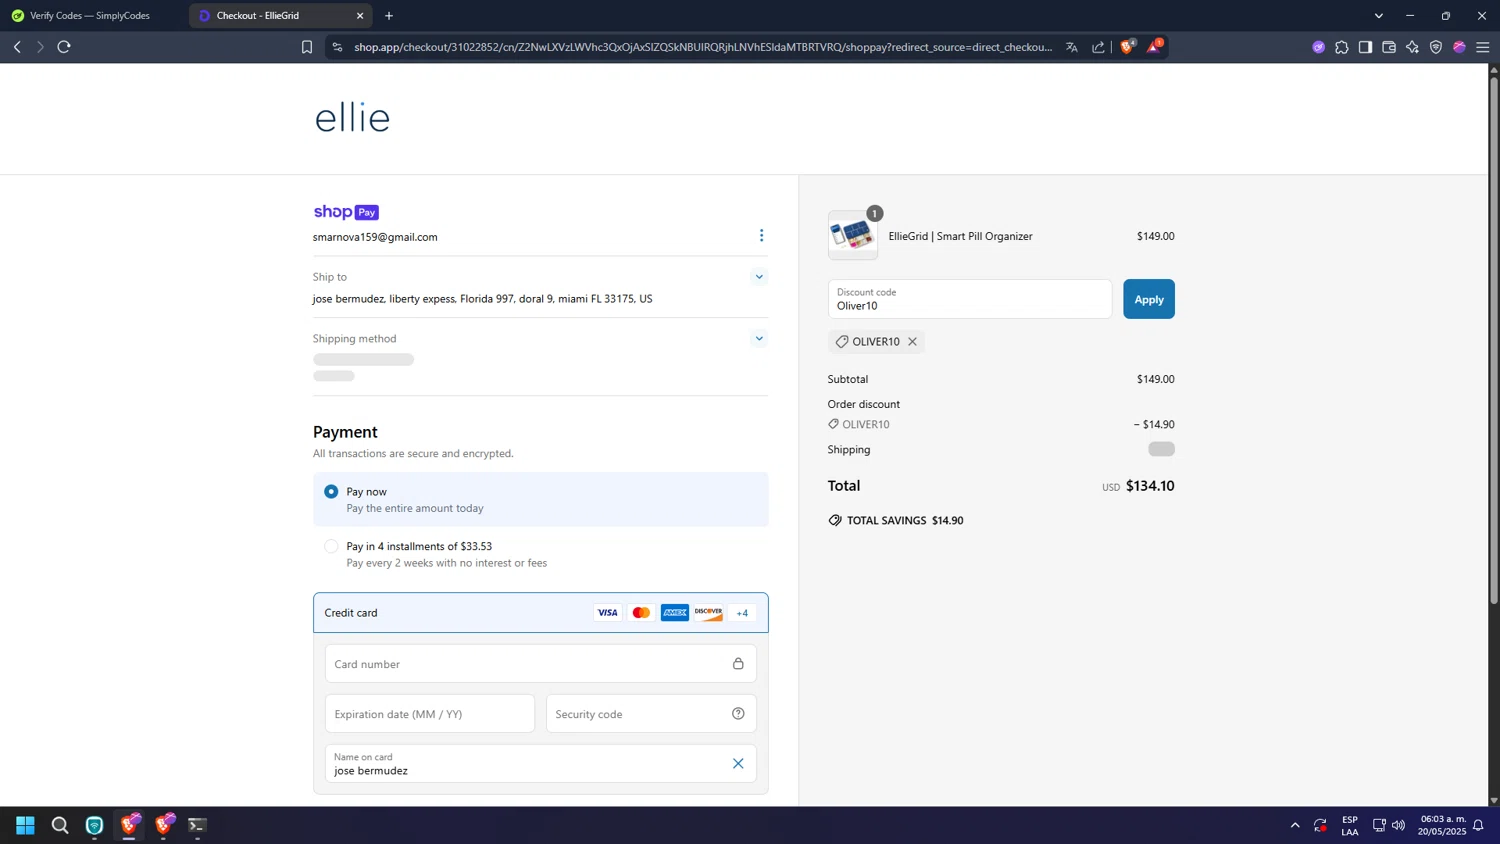The width and height of the screenshot is (1500, 844).
Task: Select the Credit card payment header
Action: 541,613
